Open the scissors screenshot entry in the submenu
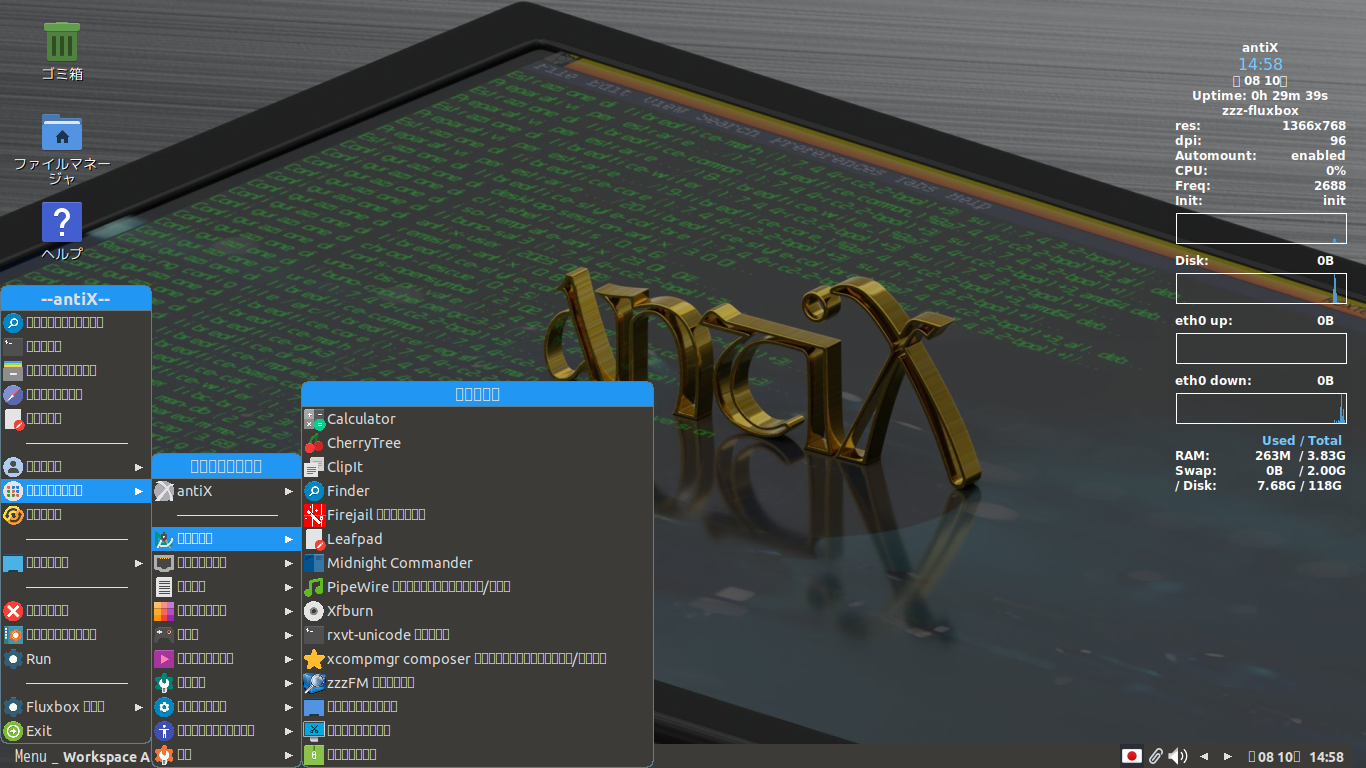The width and height of the screenshot is (1366, 768). click(477, 731)
